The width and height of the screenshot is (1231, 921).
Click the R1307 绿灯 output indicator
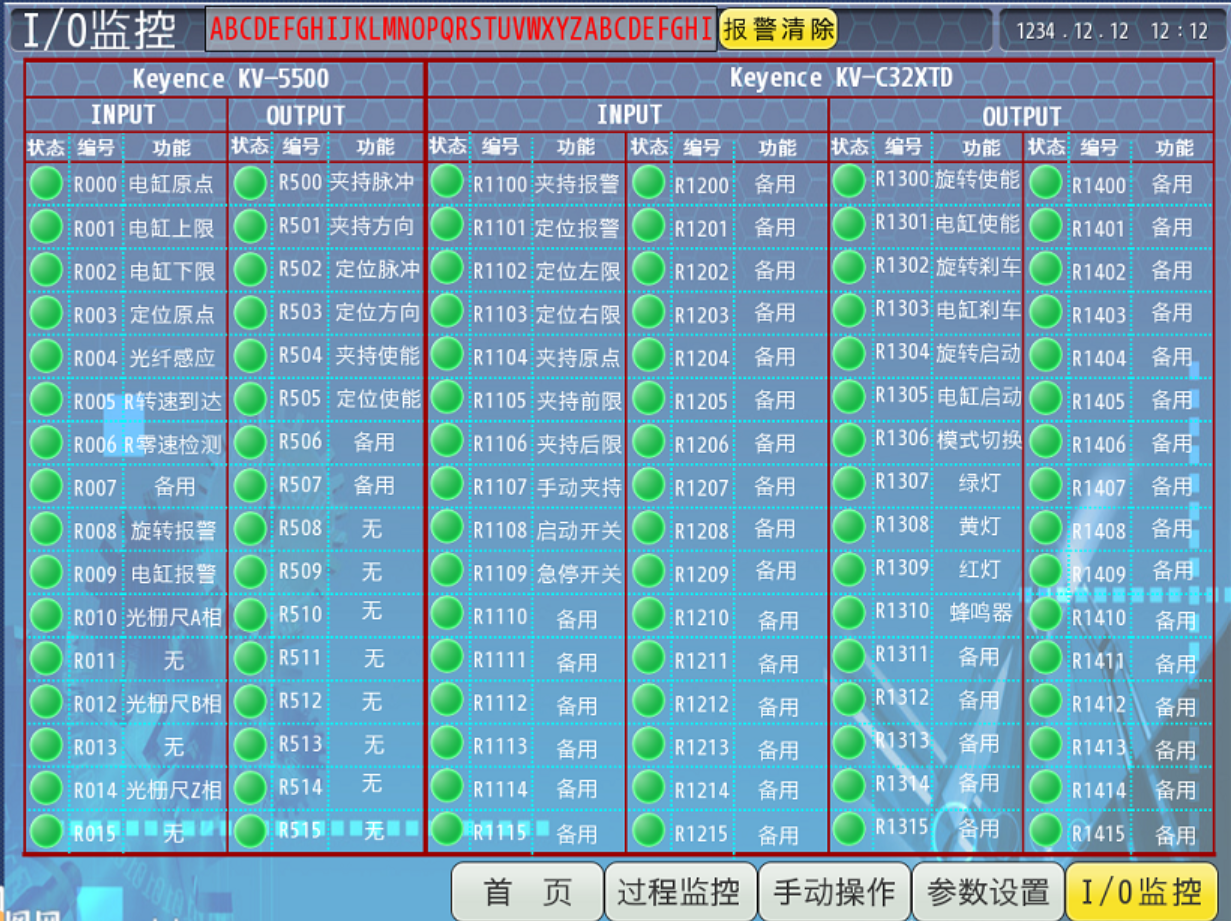[x=849, y=483]
